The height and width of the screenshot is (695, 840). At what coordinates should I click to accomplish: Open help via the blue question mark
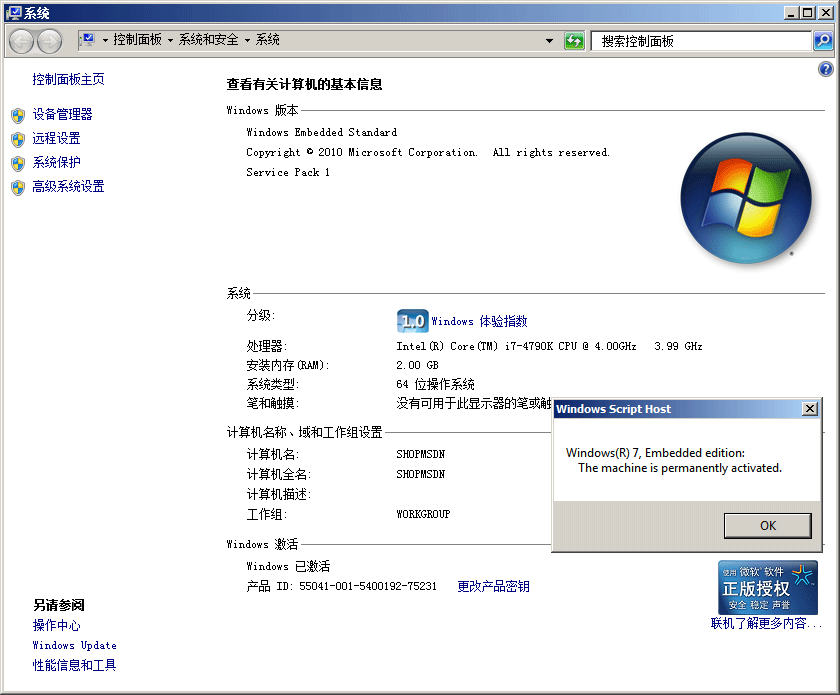click(825, 69)
